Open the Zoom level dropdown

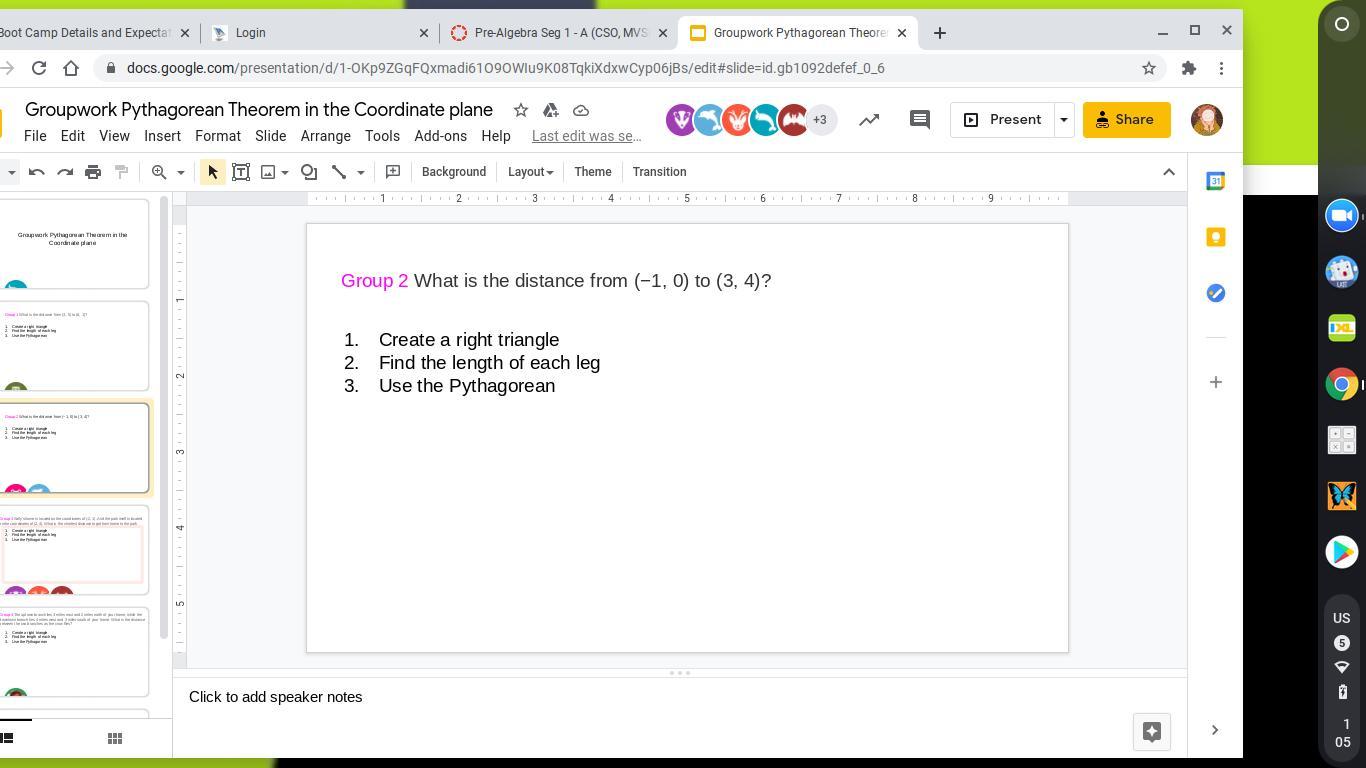180,172
